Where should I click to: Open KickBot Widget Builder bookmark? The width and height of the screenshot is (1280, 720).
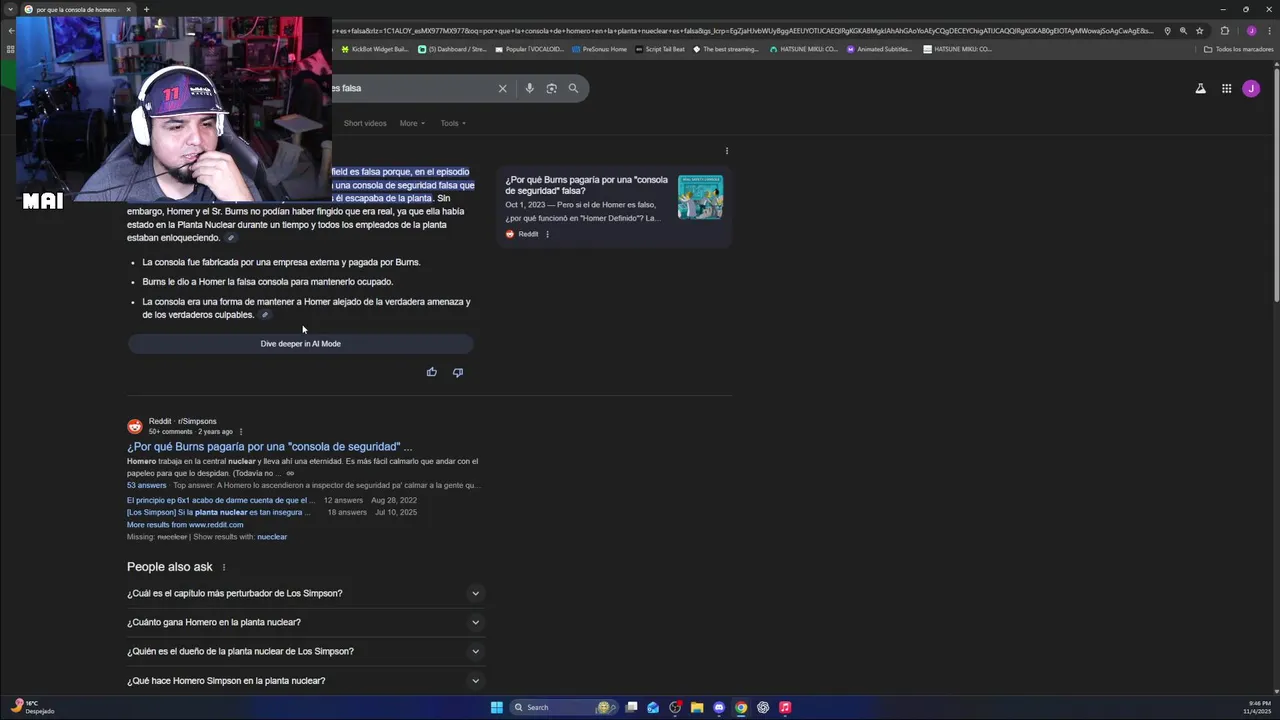(375, 49)
